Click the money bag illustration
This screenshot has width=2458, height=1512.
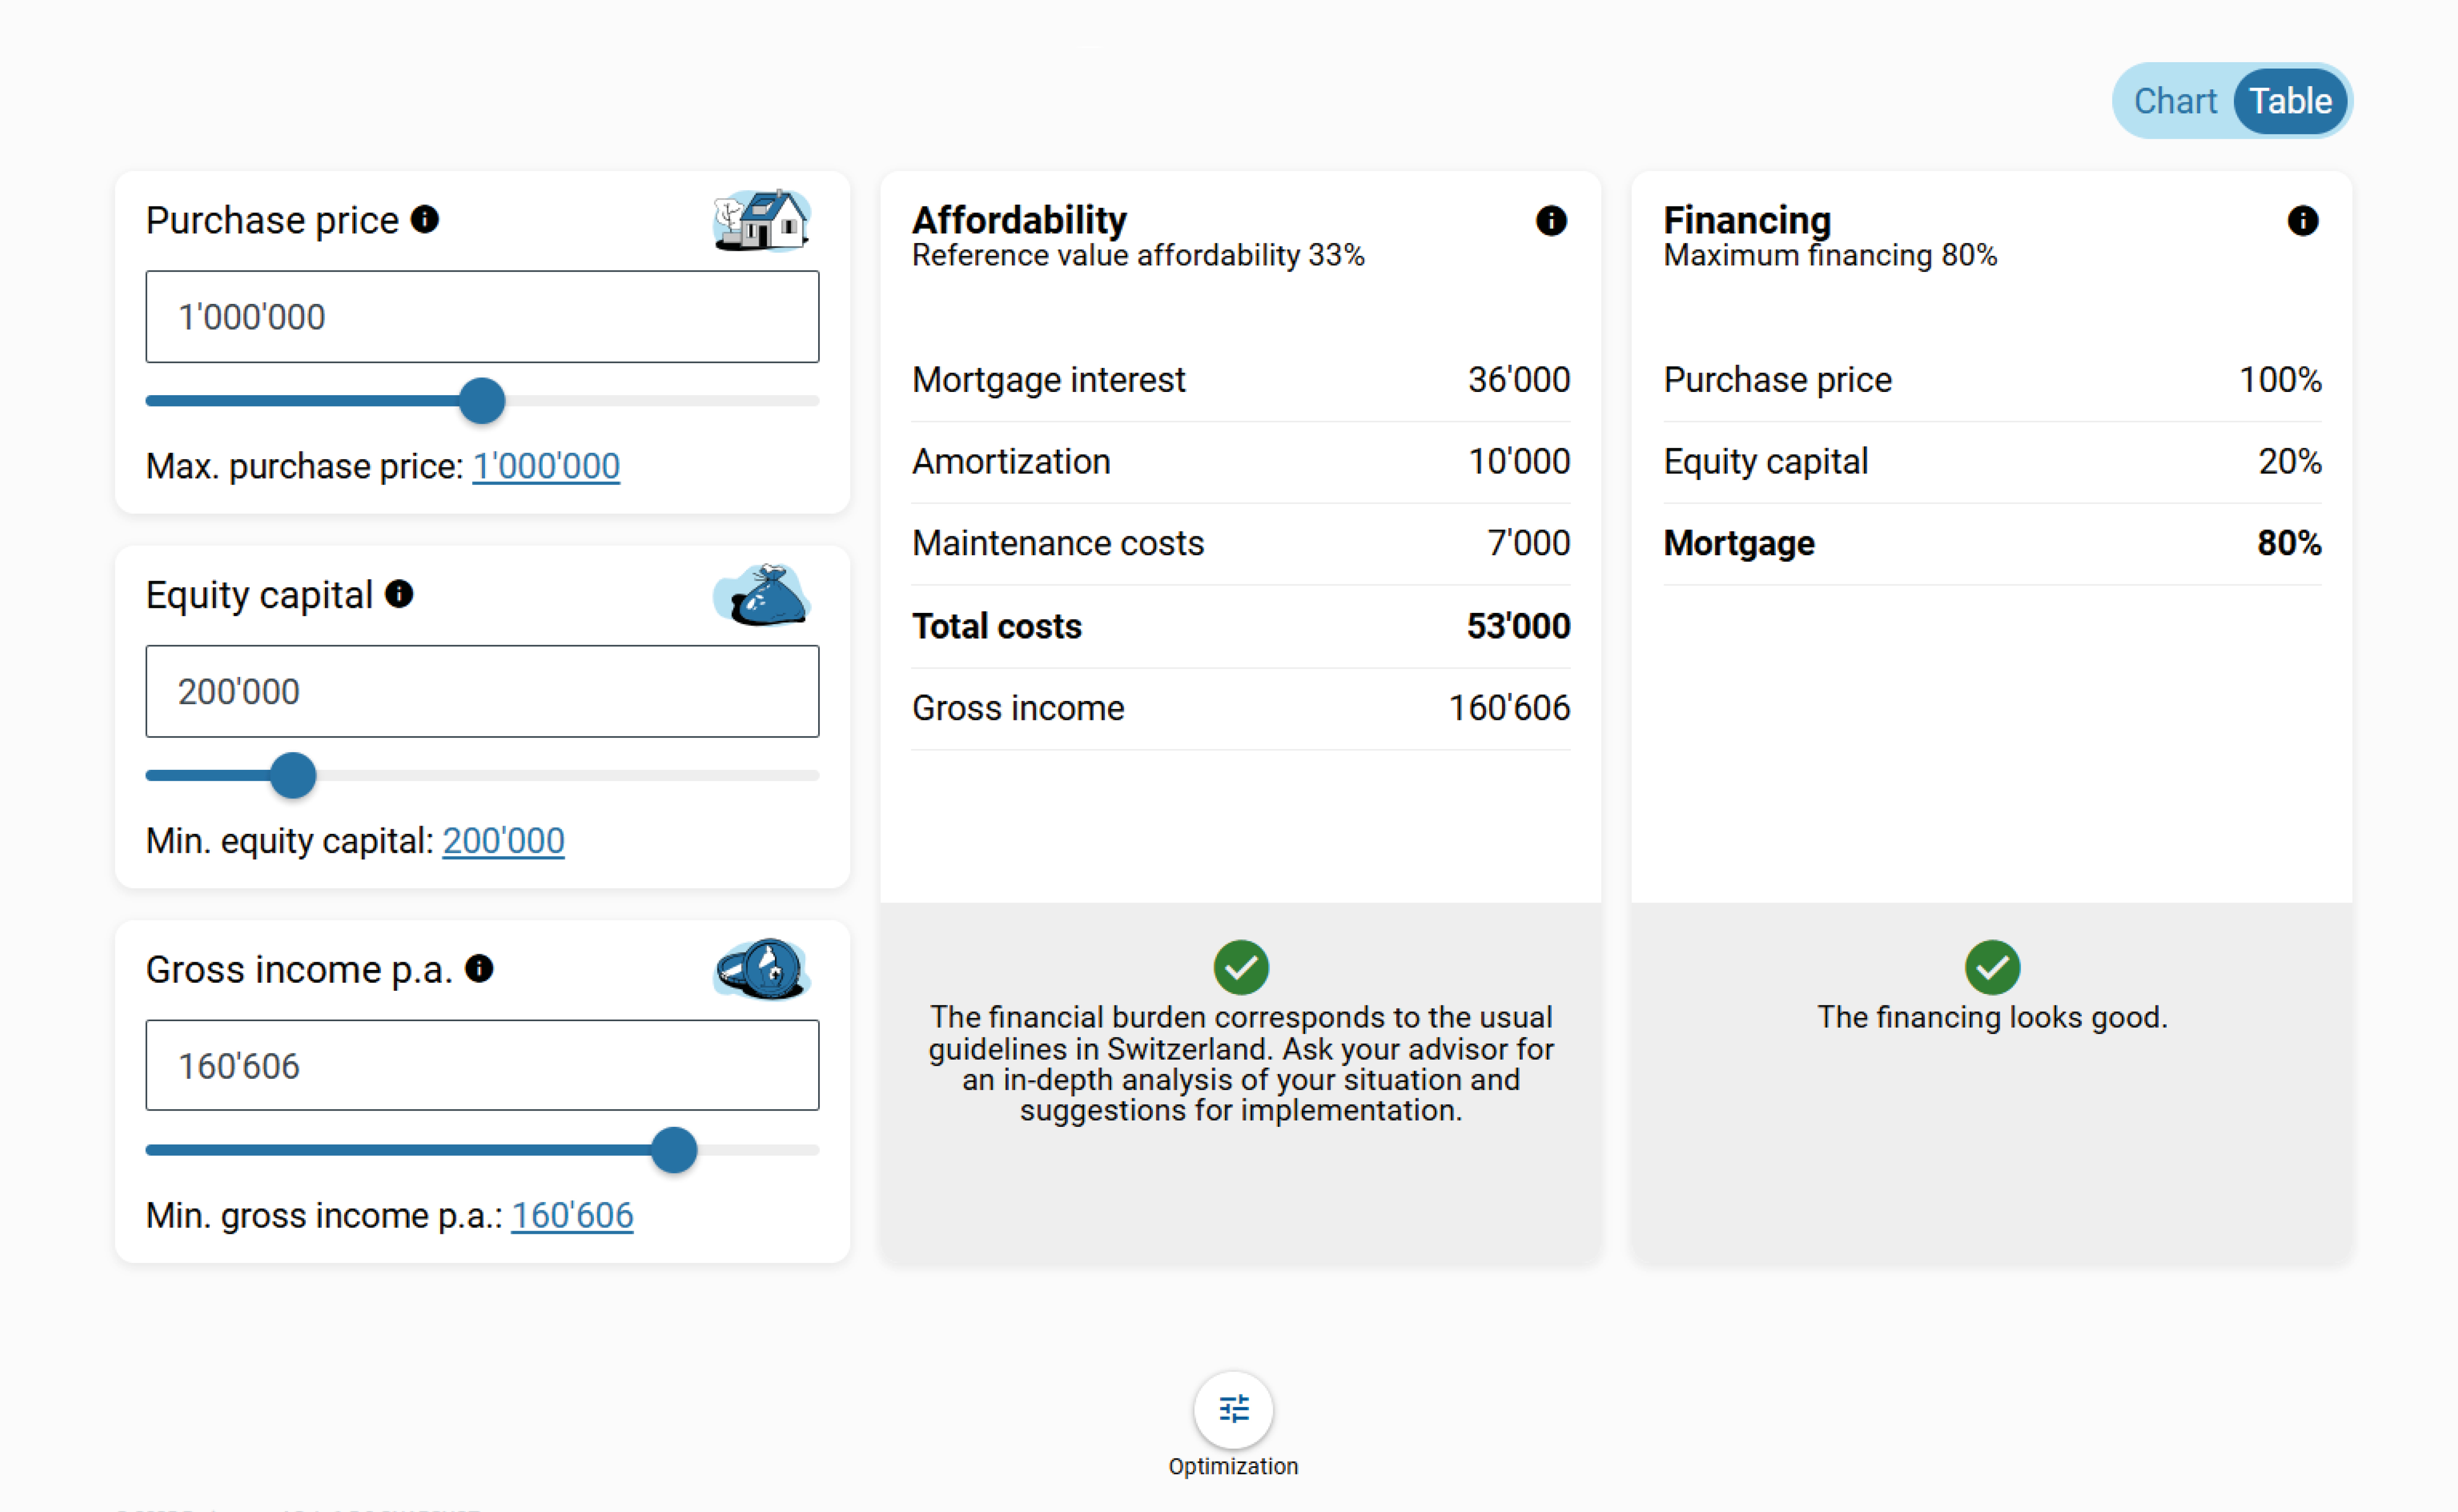[762, 595]
